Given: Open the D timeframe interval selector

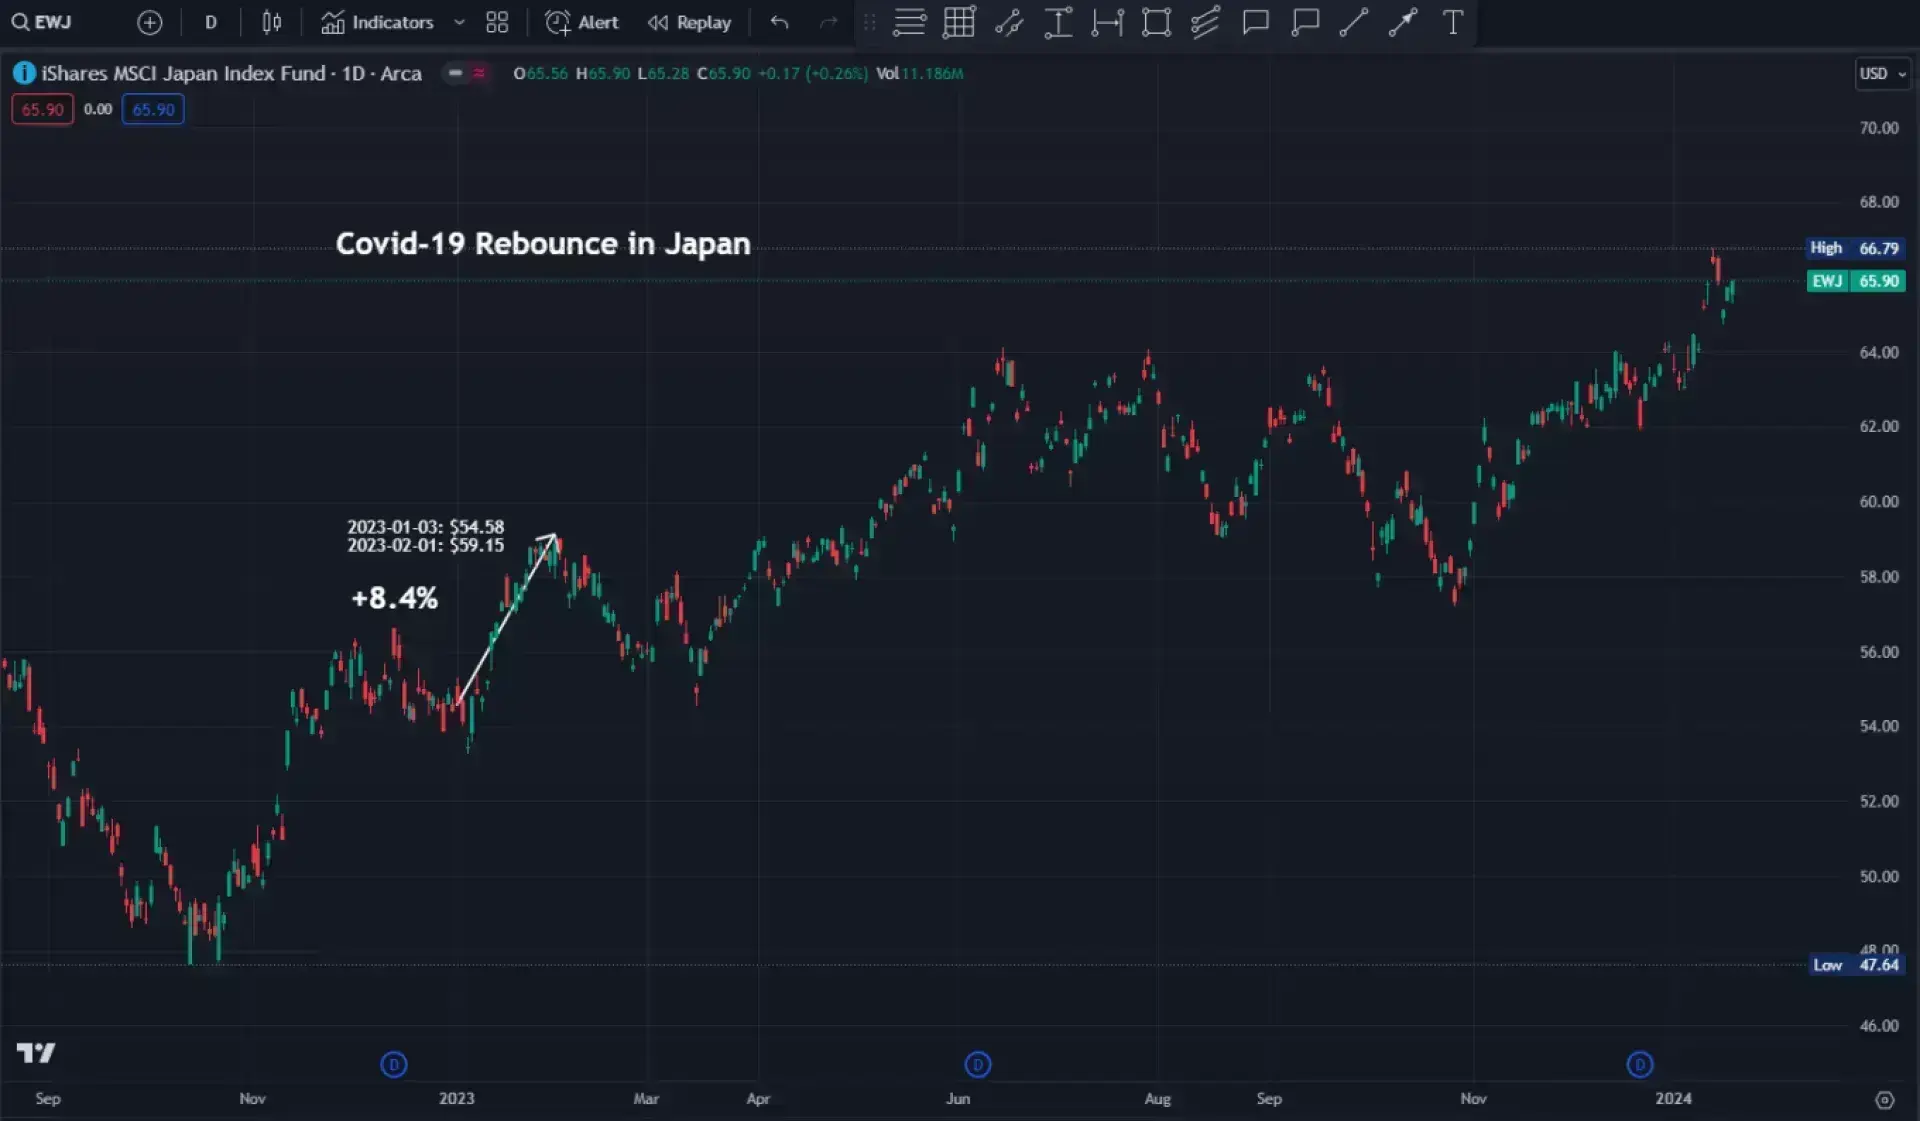Looking at the screenshot, I should tap(210, 22).
